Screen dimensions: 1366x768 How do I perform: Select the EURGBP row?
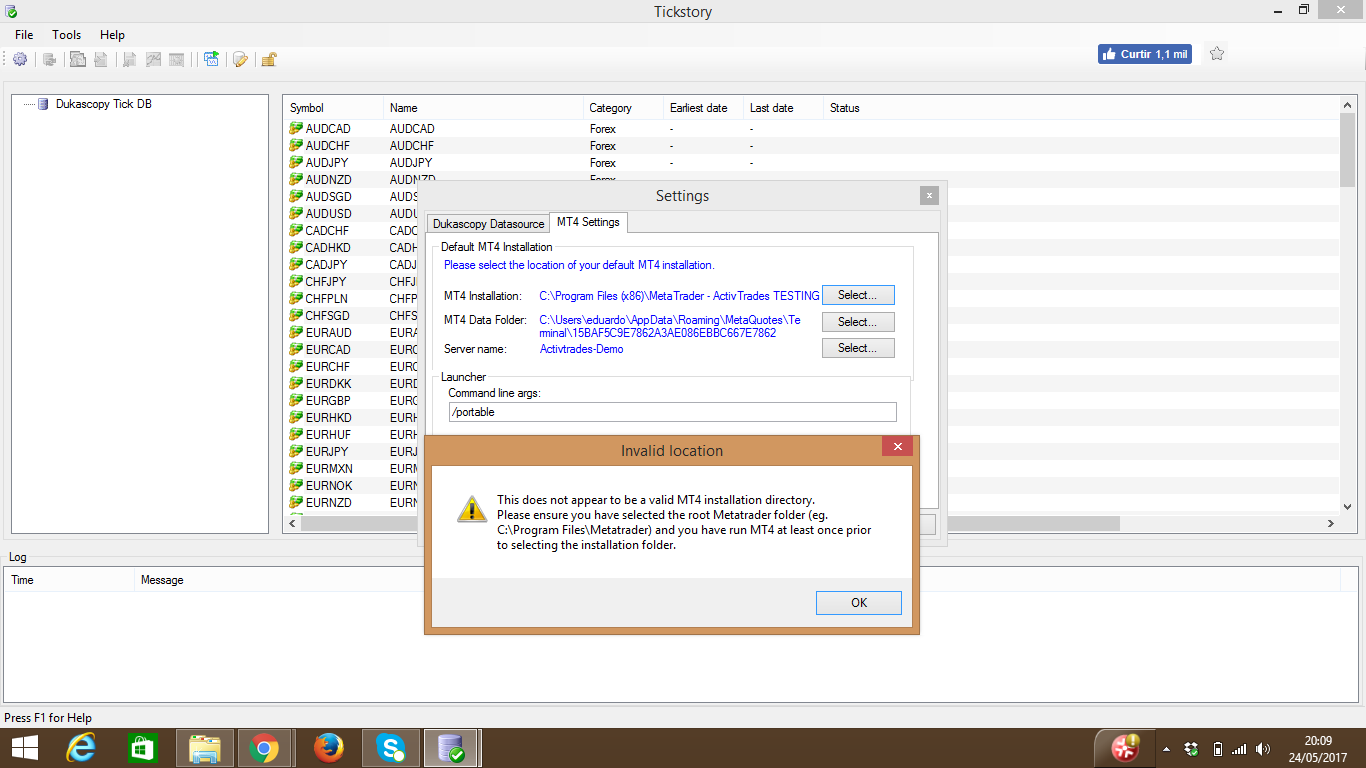(x=811, y=400)
